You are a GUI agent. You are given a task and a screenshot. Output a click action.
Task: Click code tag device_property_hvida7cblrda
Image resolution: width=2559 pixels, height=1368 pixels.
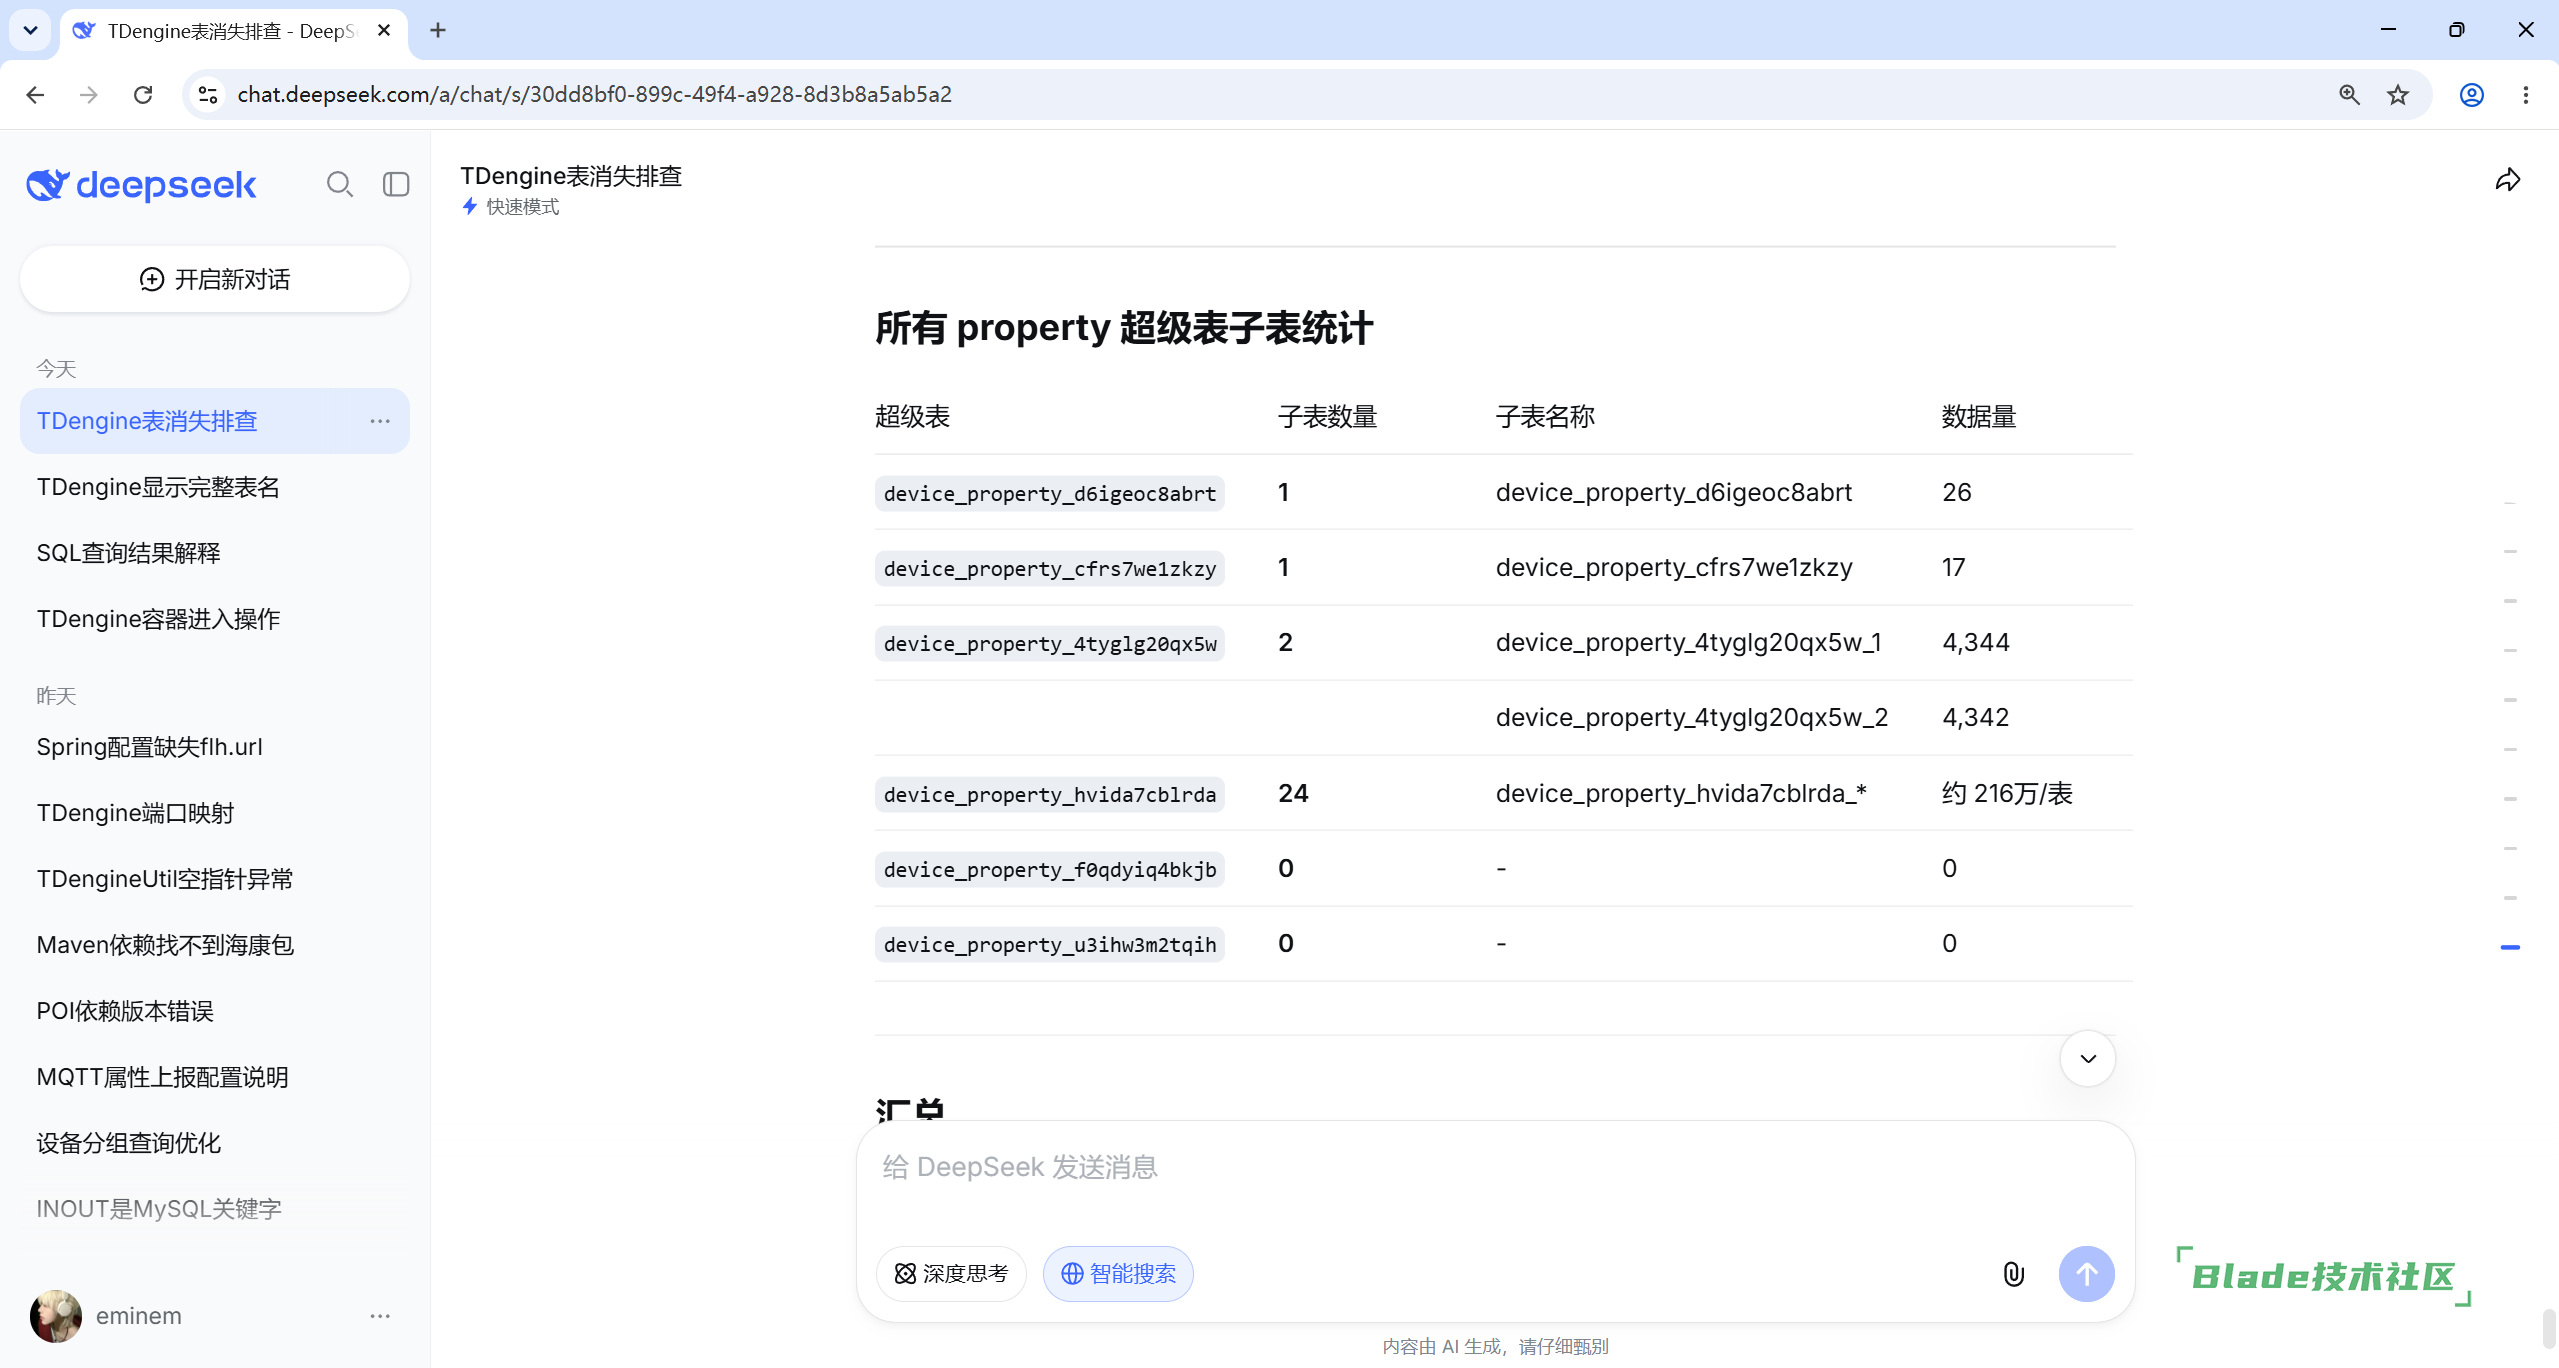coord(1049,794)
